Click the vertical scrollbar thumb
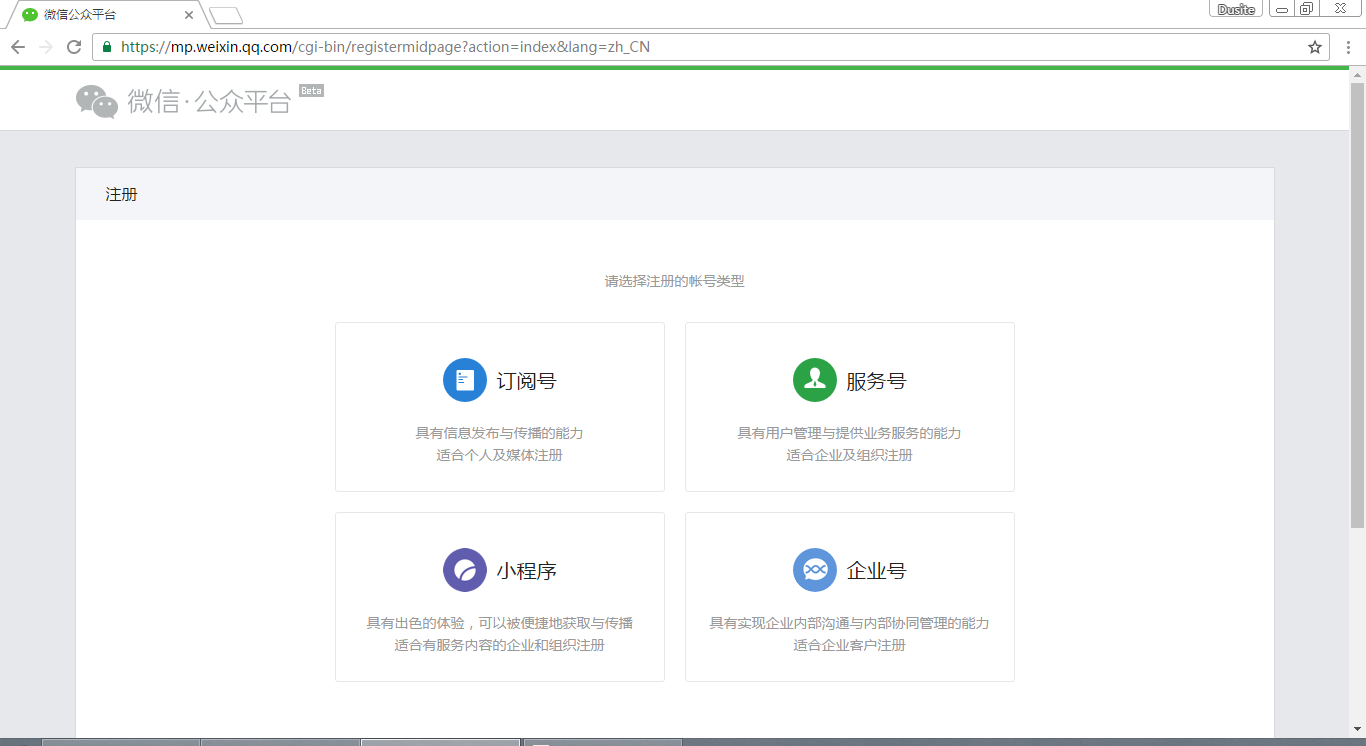 (x=1358, y=305)
